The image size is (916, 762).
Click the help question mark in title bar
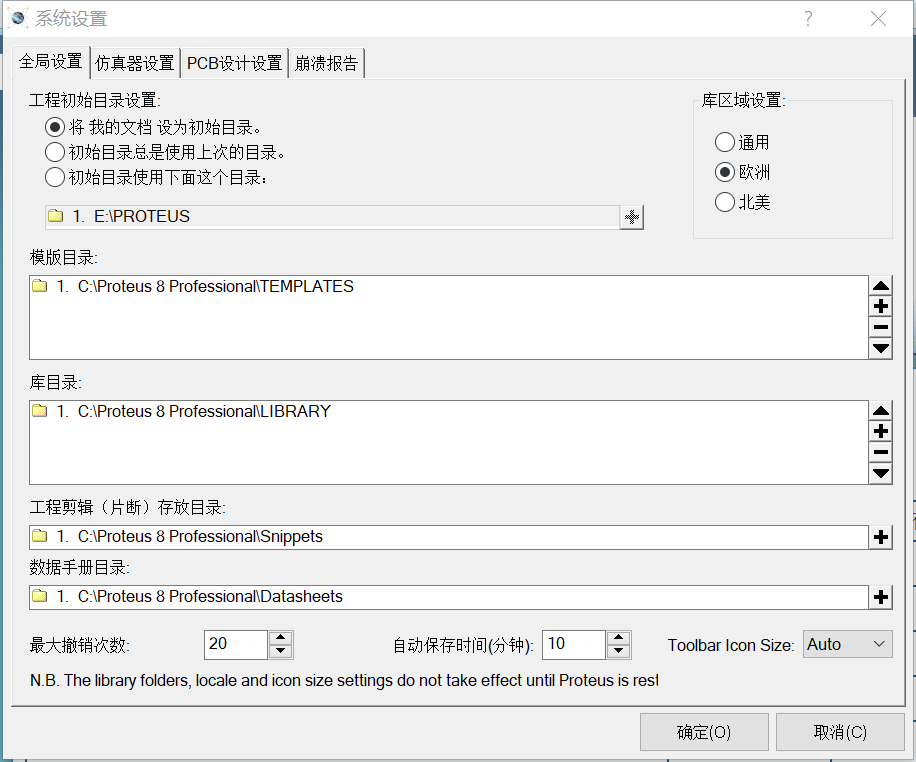tap(808, 19)
